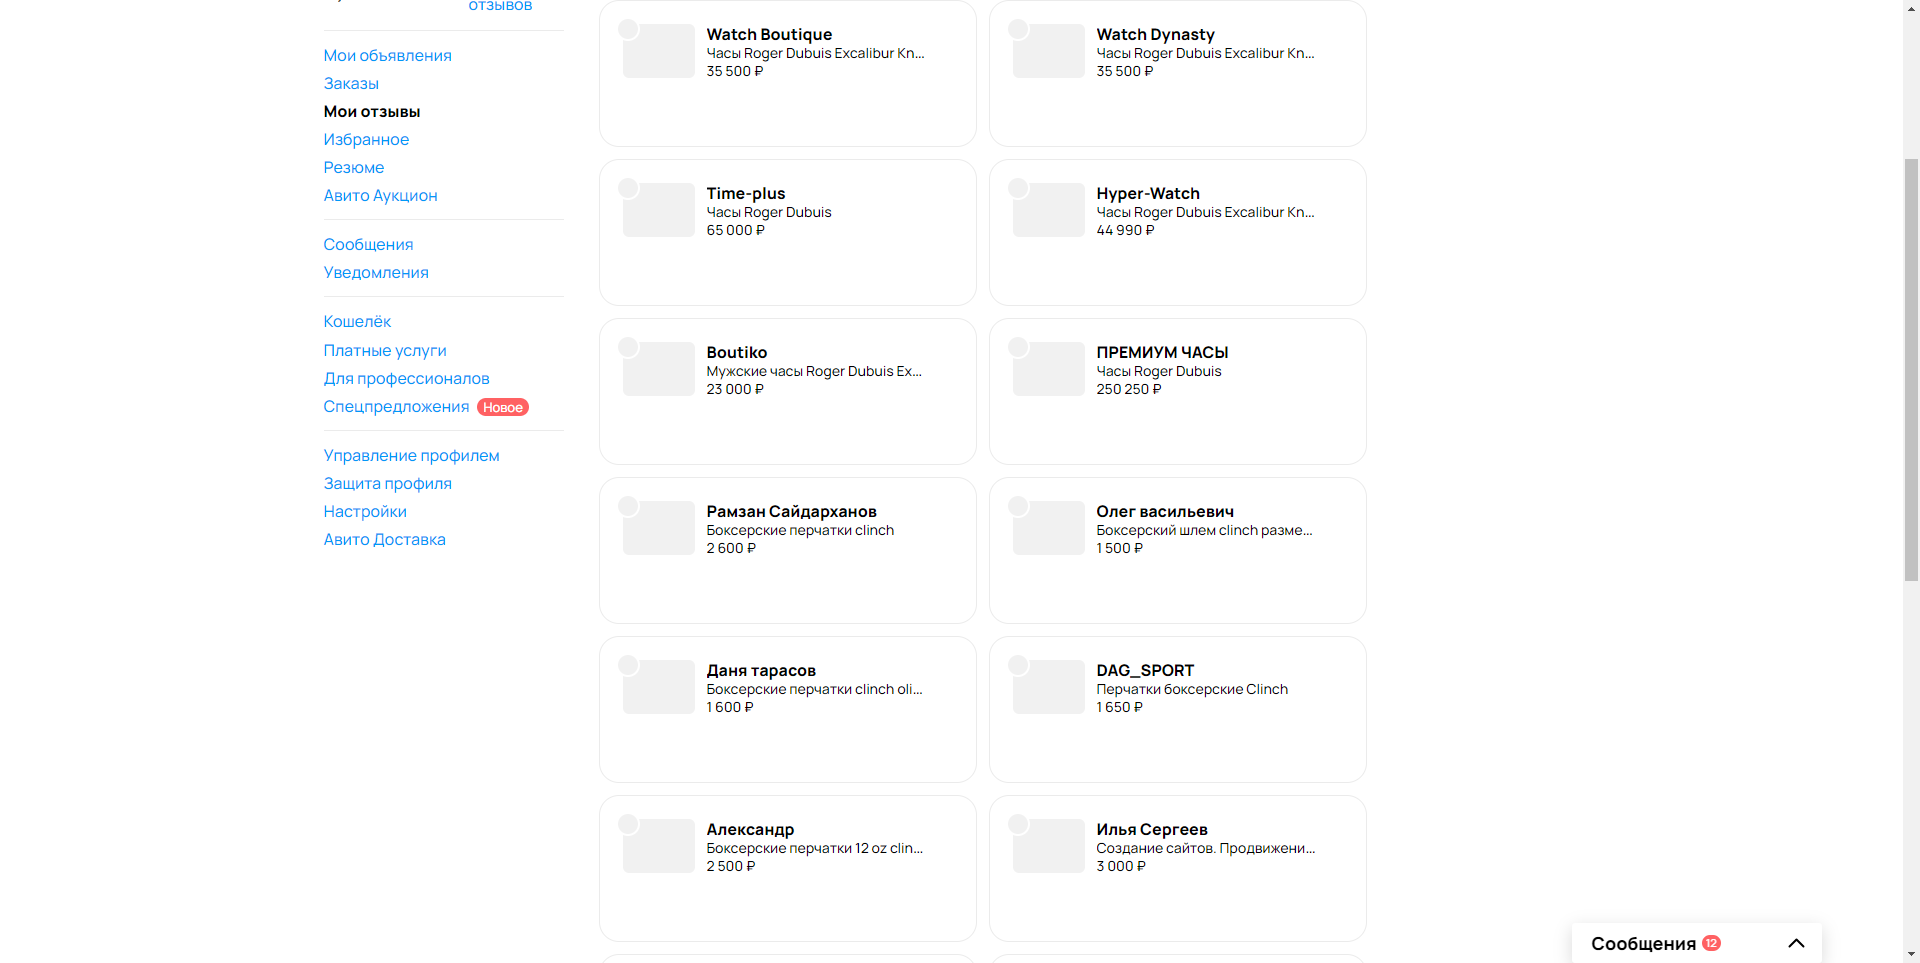
Task: Click the Даня тарасов listing thumbnail
Action: point(658,687)
